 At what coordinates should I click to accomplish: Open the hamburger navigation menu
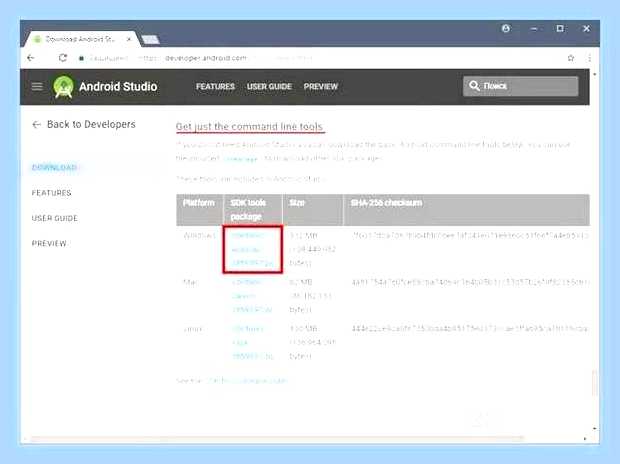37,86
